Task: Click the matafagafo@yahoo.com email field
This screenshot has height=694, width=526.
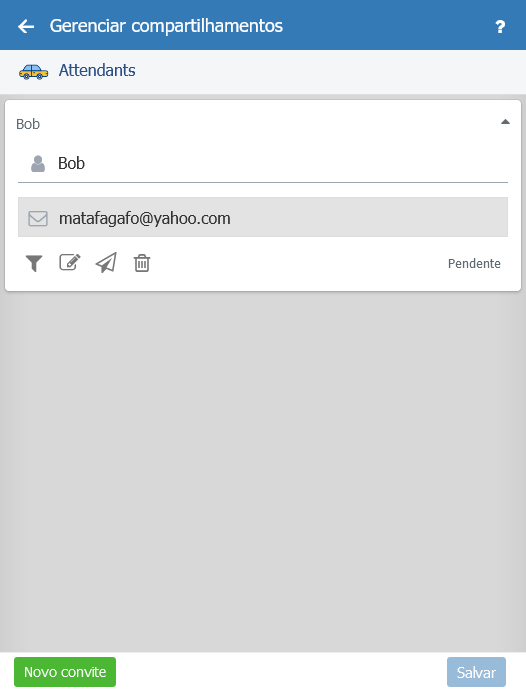Action: (263, 217)
